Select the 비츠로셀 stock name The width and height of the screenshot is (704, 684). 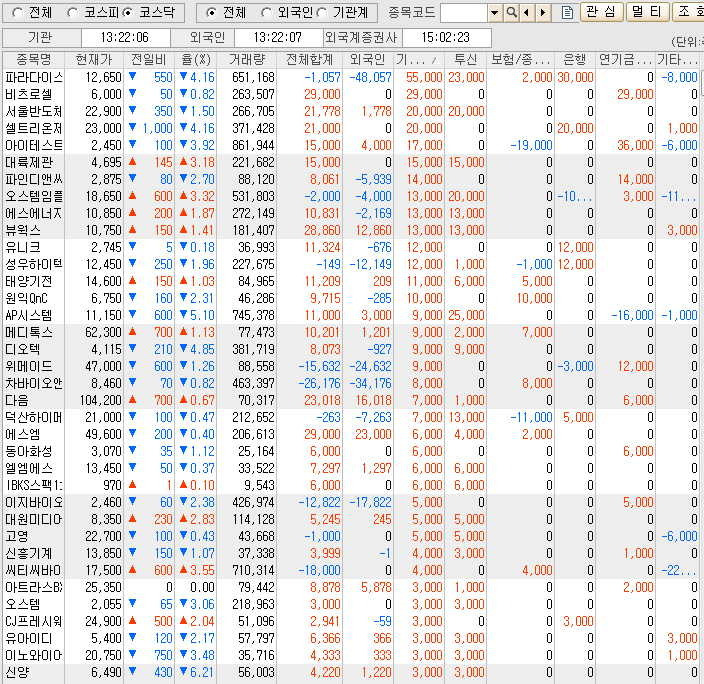coord(29,94)
